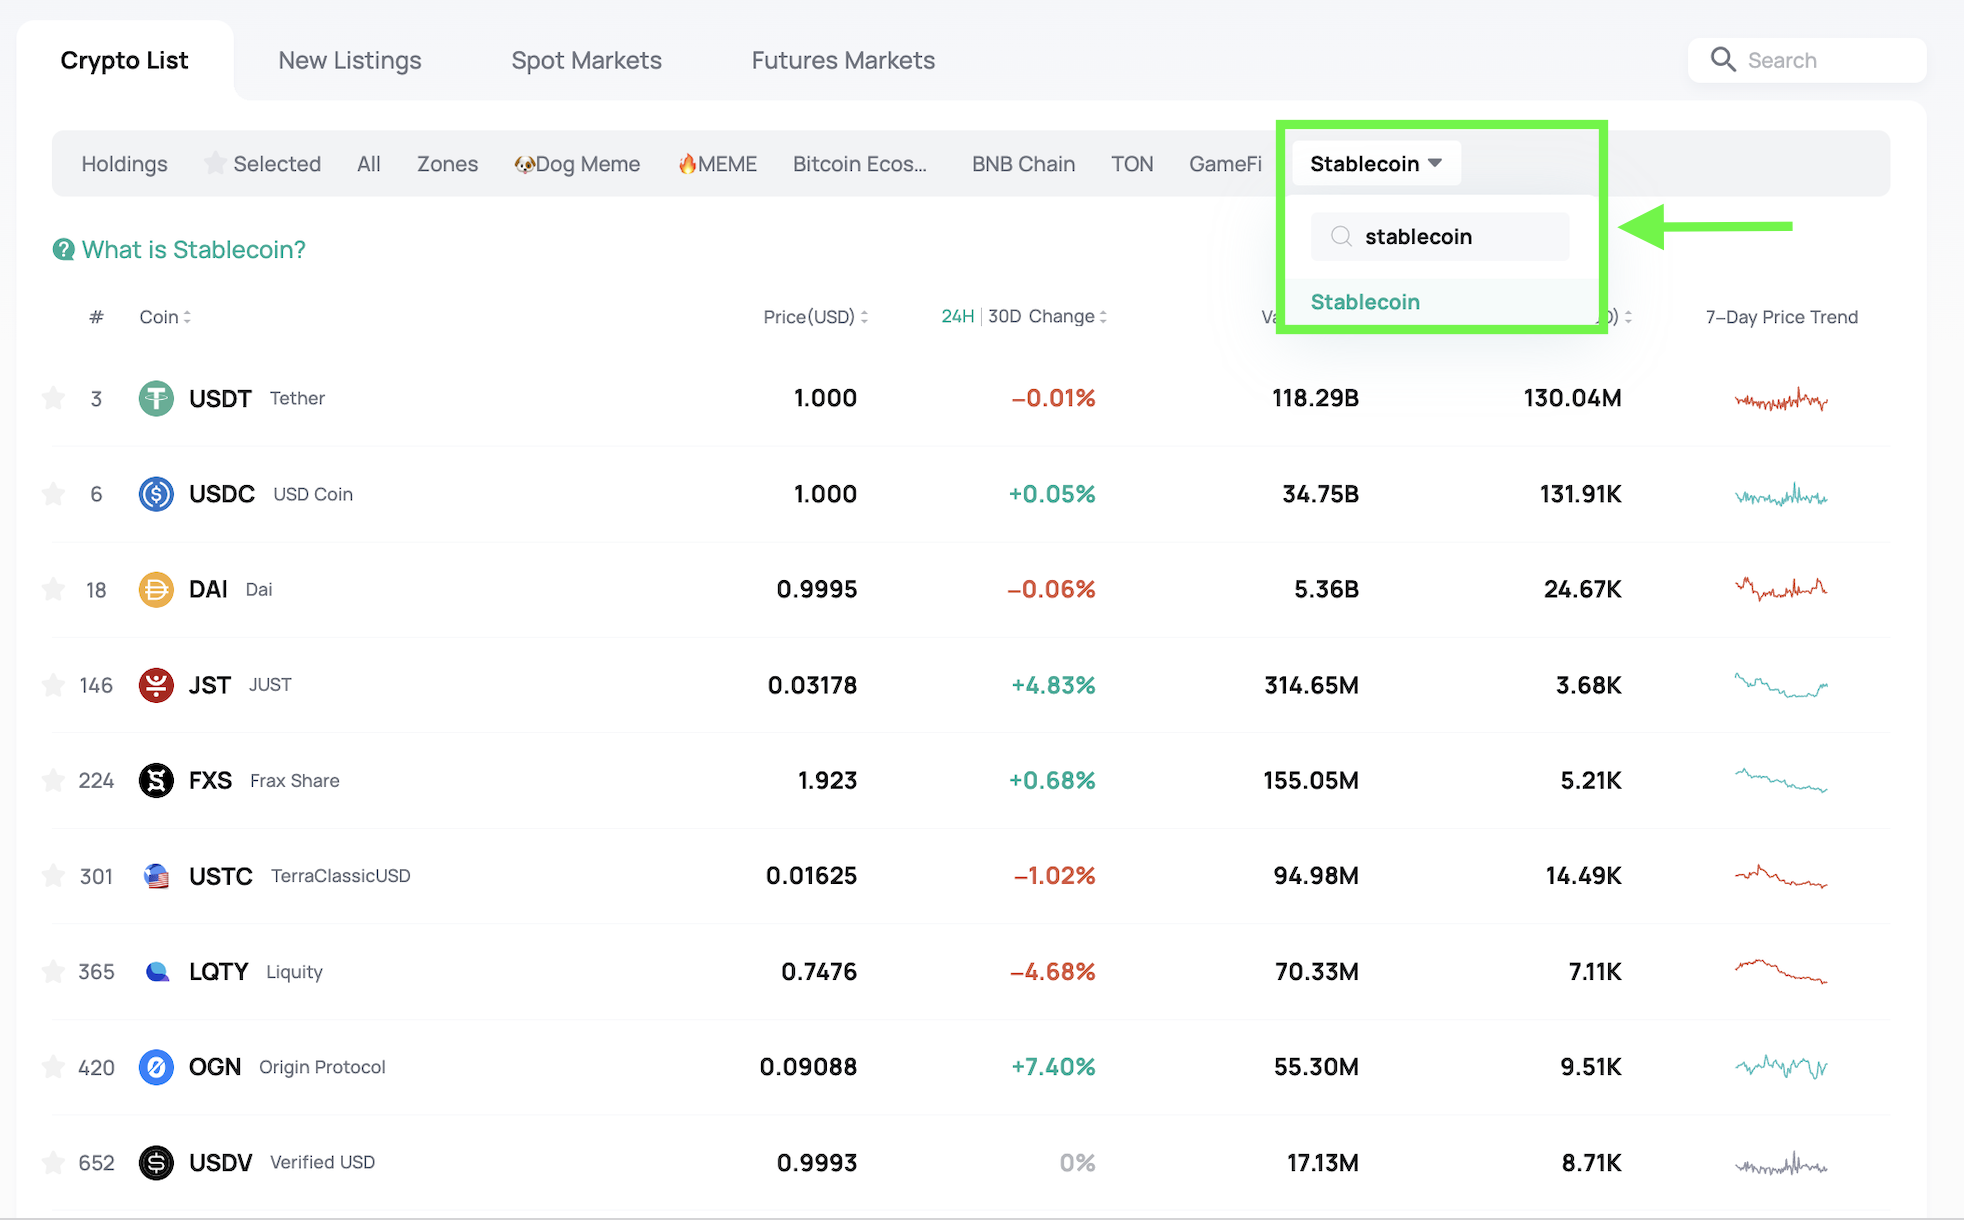Favorite USDC with its star toggle
1964x1220 pixels.
click(x=53, y=494)
